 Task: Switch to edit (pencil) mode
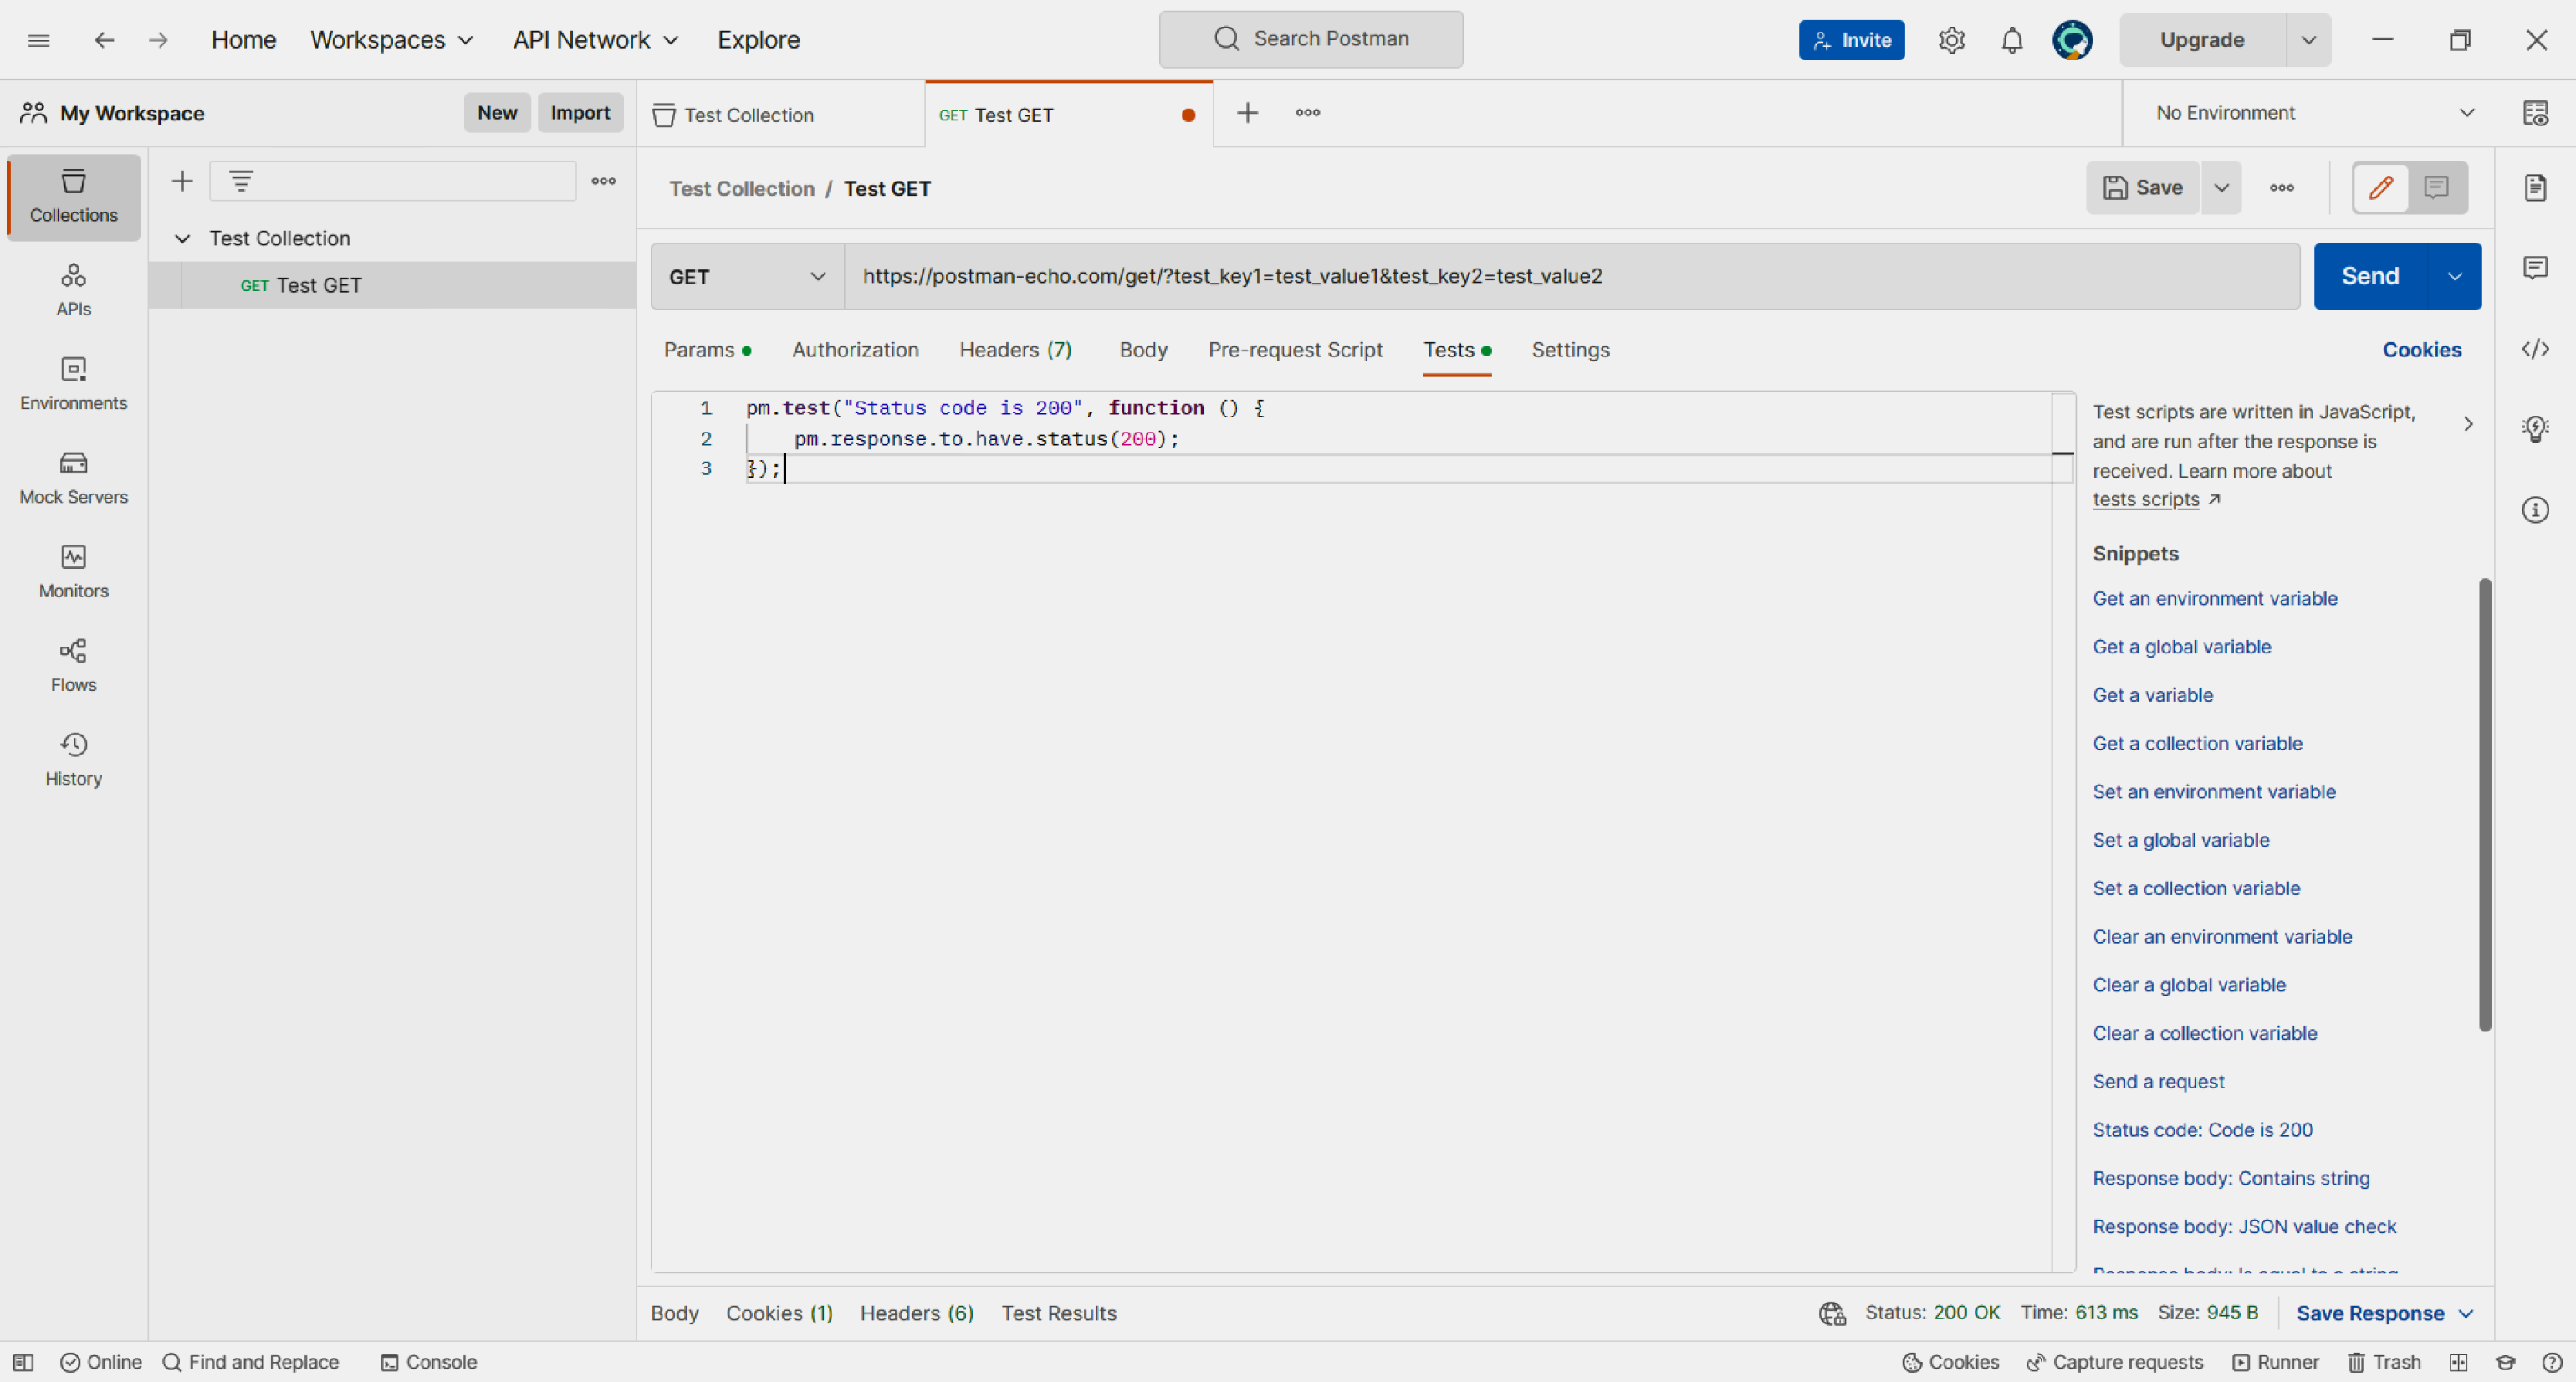pyautogui.click(x=2381, y=187)
